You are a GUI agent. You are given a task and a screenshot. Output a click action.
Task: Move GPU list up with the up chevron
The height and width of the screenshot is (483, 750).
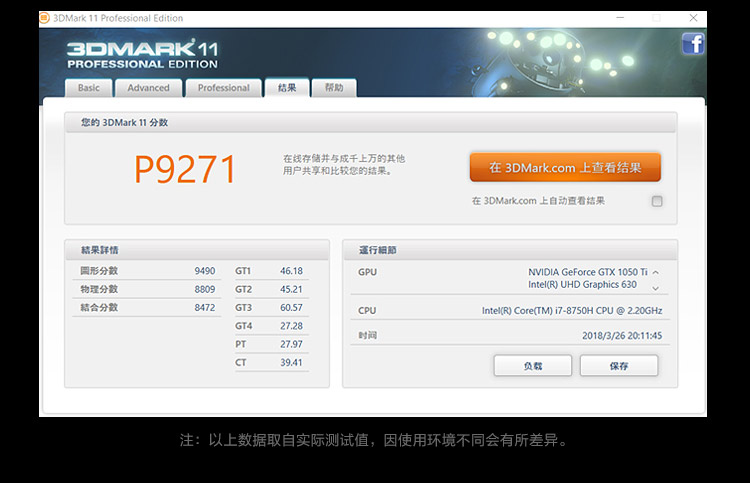[656, 272]
